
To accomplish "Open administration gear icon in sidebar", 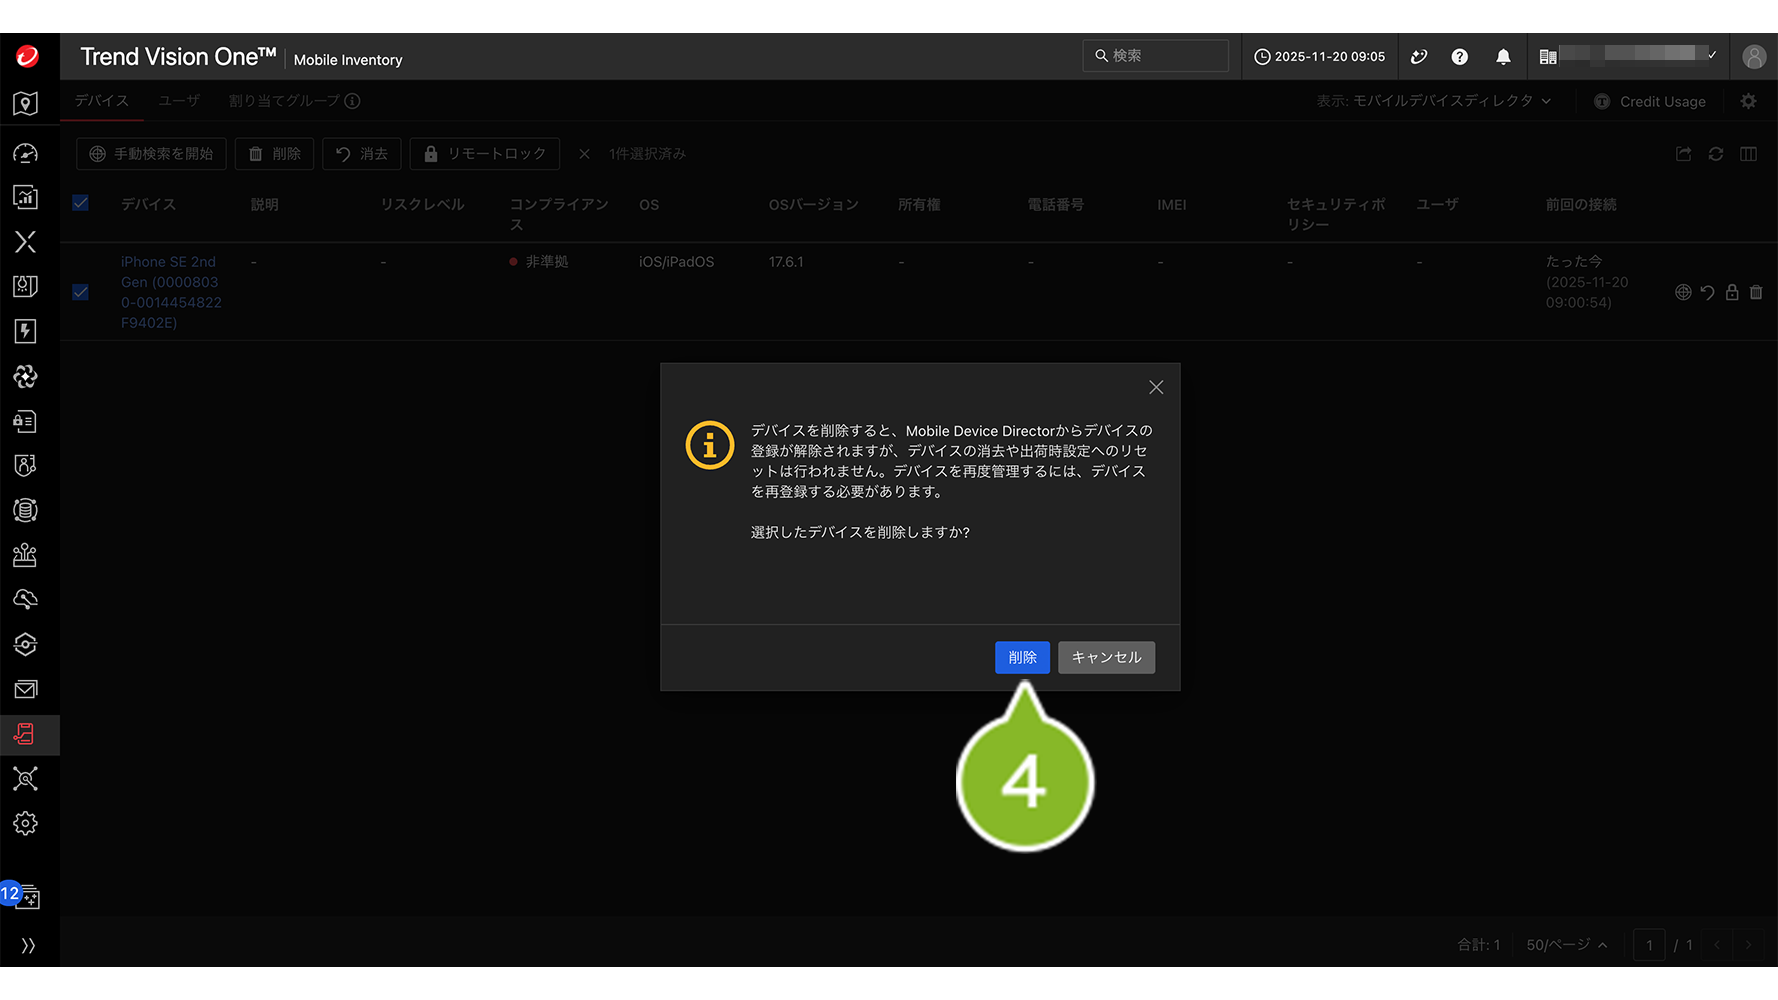I will click(x=25, y=823).
